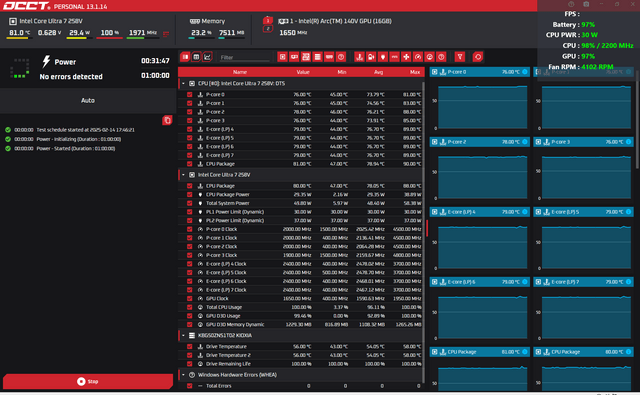The width and height of the screenshot is (640, 395).
Task: Click the blue dot on P-core 2 graph
Action: [525, 142]
